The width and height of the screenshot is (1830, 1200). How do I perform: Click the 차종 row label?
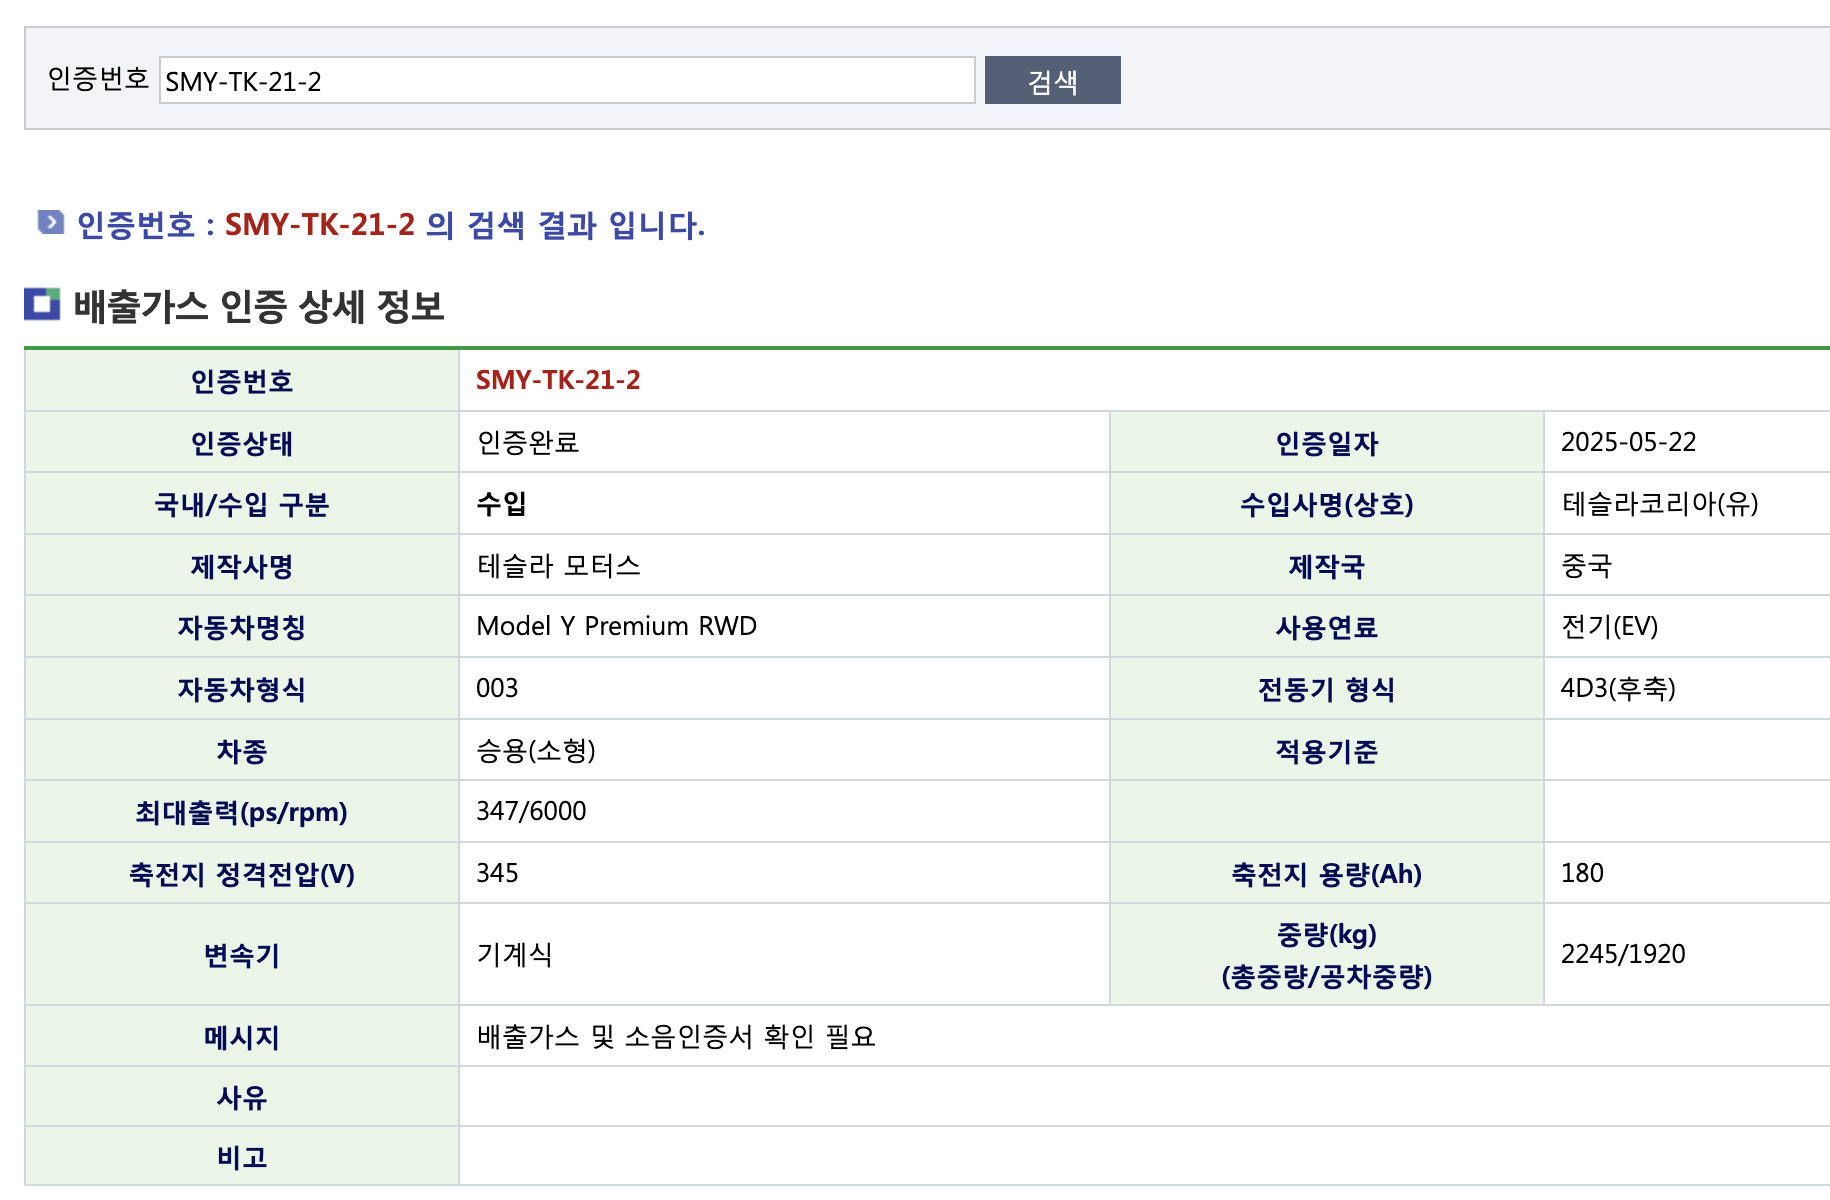coord(242,751)
